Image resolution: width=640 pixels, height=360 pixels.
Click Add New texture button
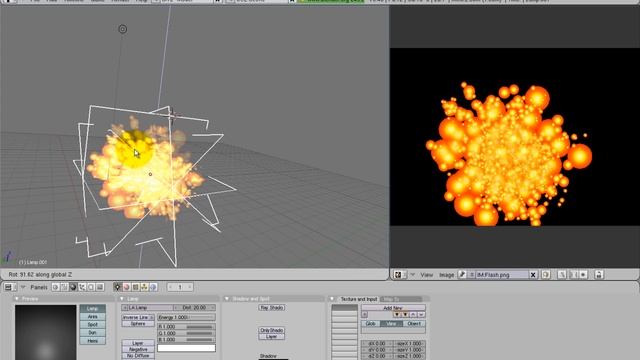pyautogui.click(x=393, y=308)
